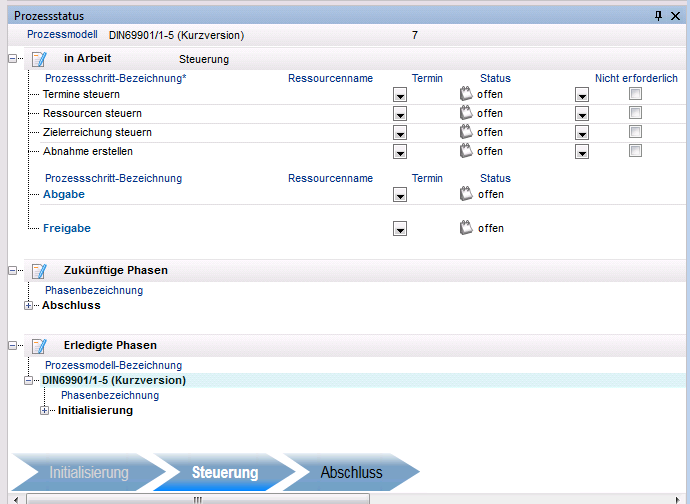Open the Freigabe link
The width and height of the screenshot is (690, 504).
(x=67, y=228)
